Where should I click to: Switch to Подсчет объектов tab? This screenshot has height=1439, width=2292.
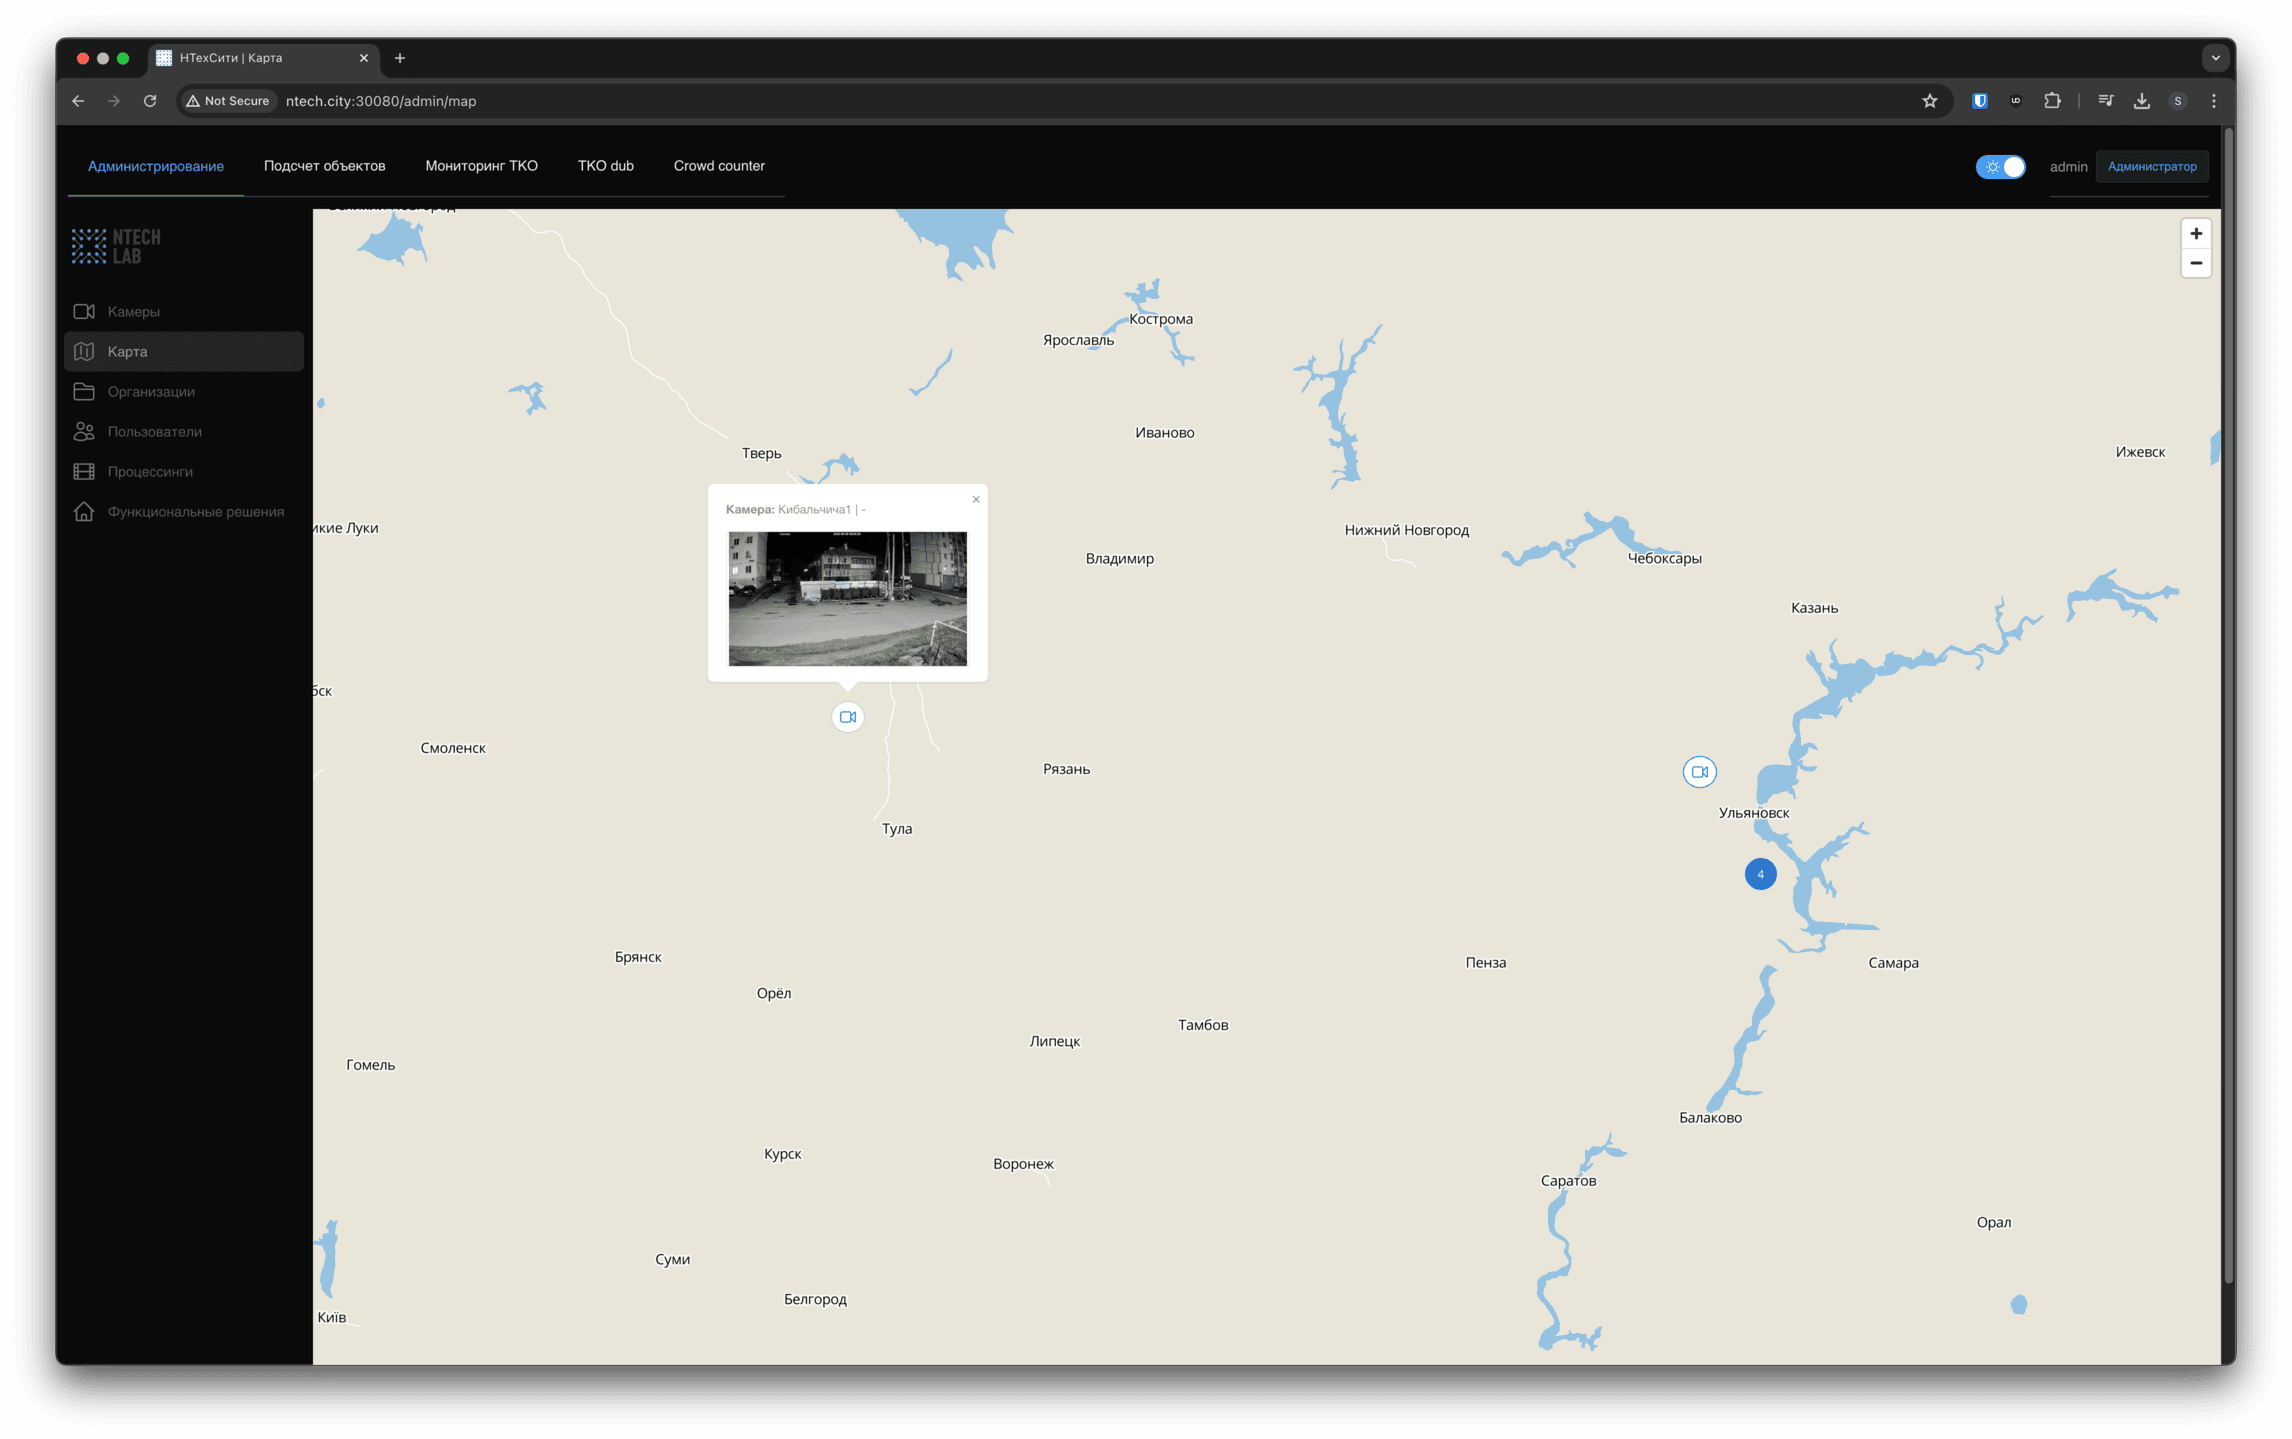(324, 166)
